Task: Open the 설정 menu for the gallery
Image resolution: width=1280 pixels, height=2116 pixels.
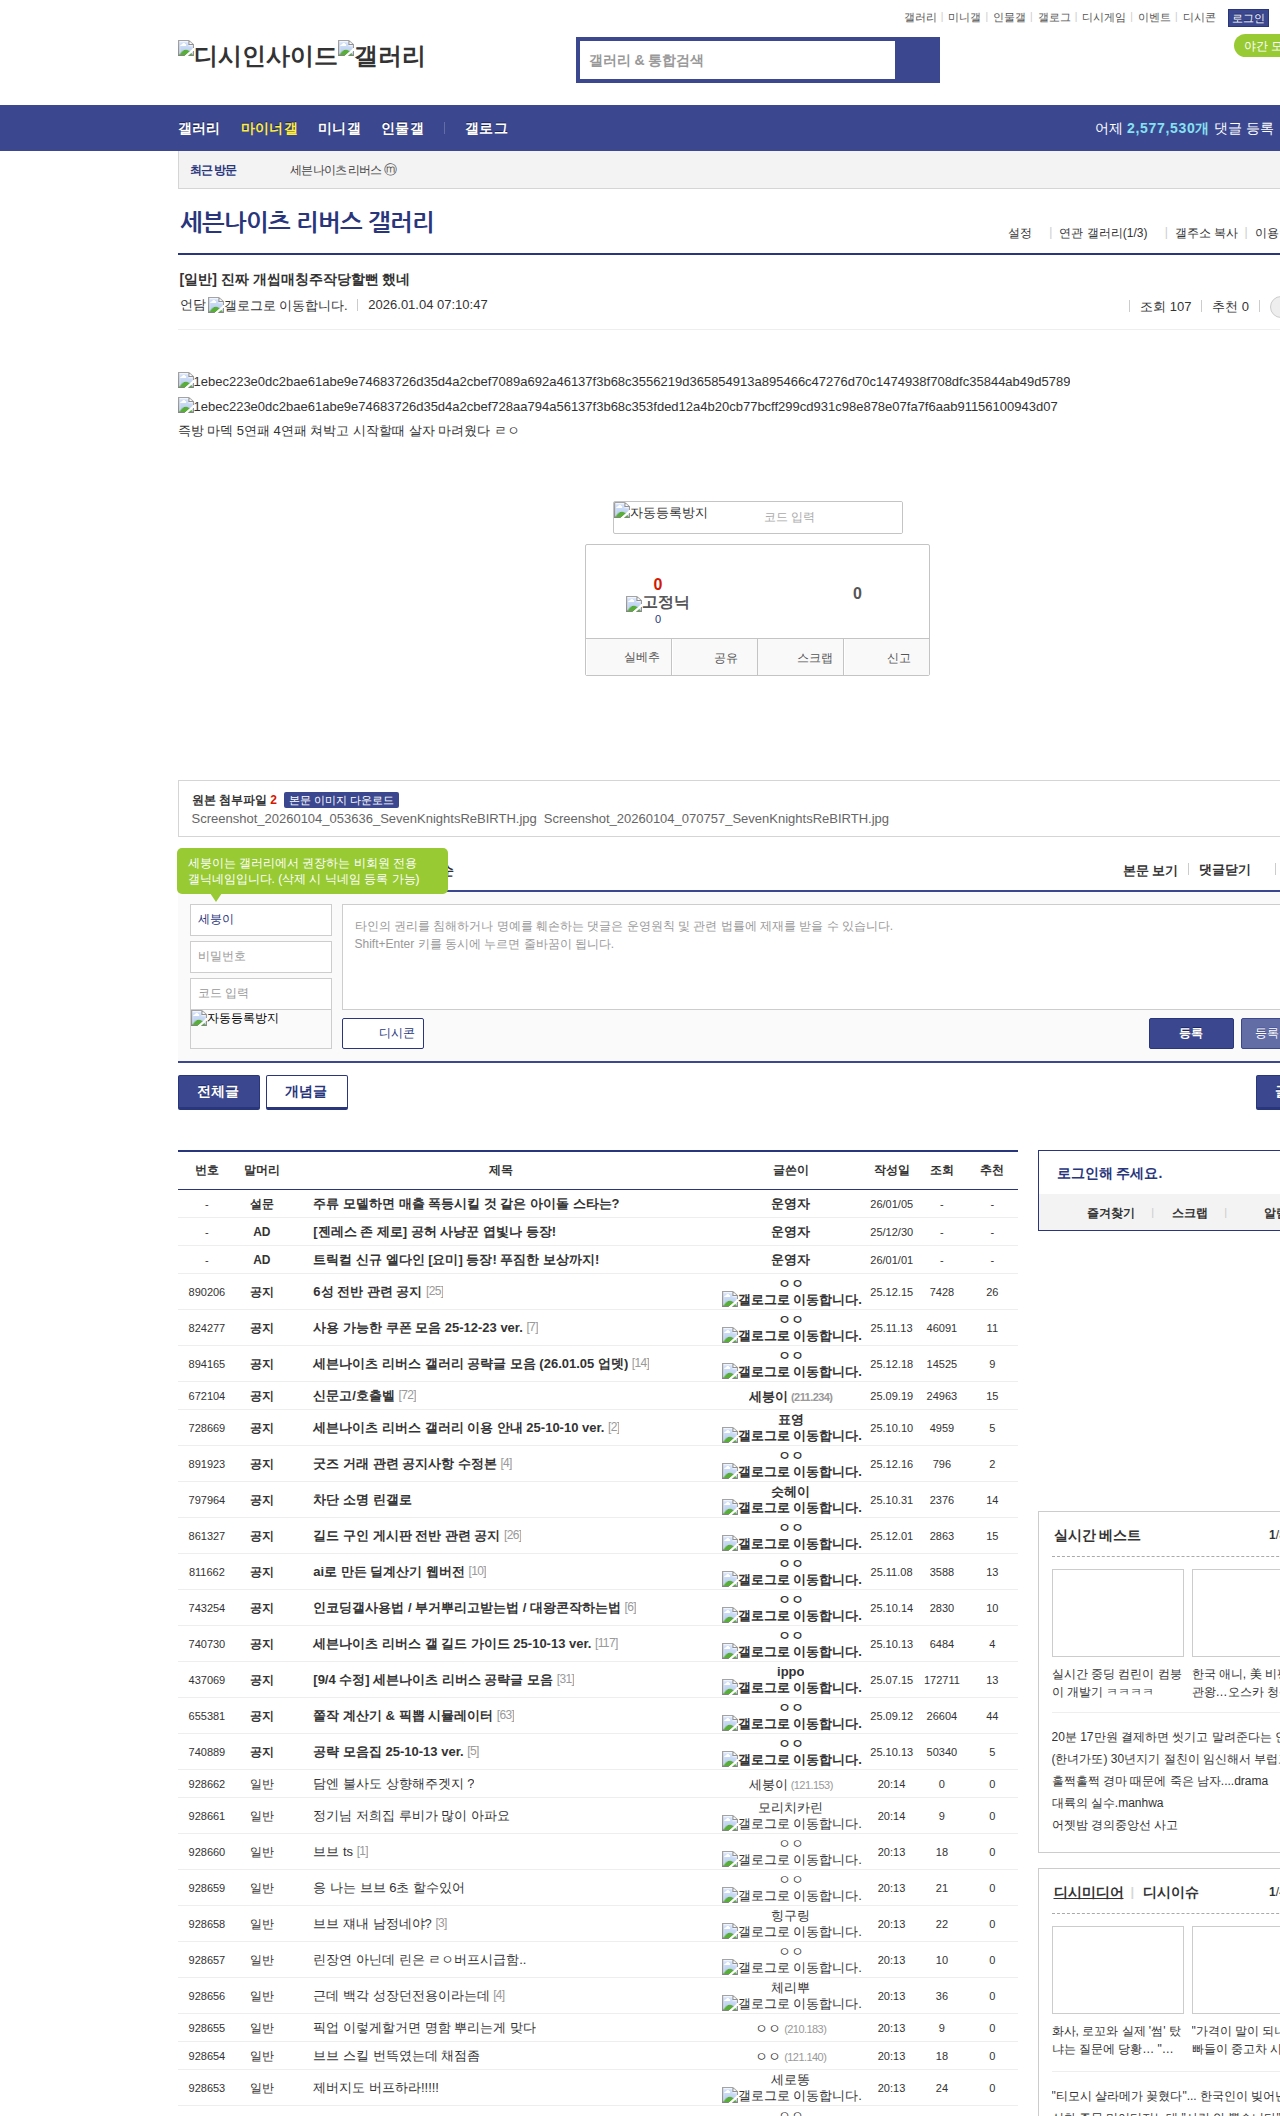Action: pos(1019,233)
